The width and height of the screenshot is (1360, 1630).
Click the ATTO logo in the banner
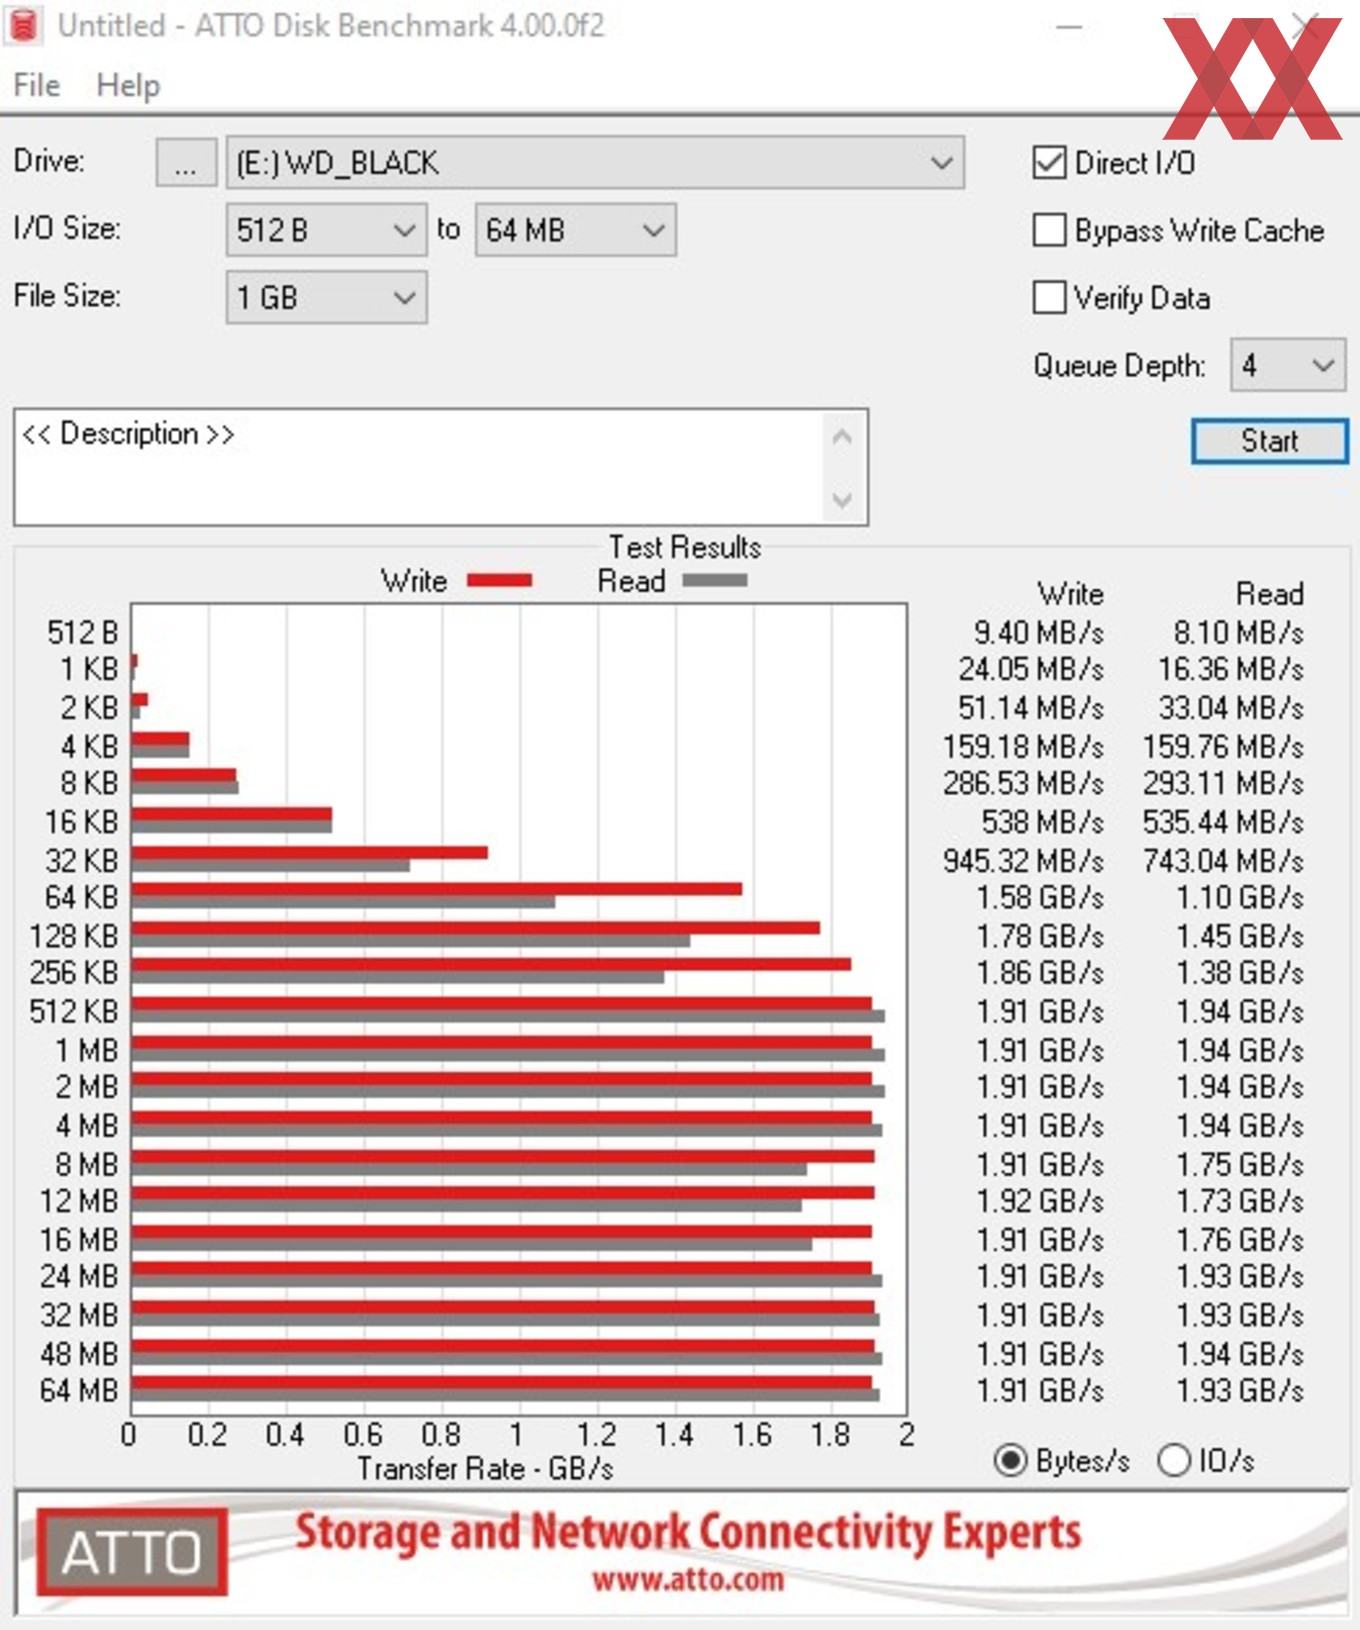132,1552
